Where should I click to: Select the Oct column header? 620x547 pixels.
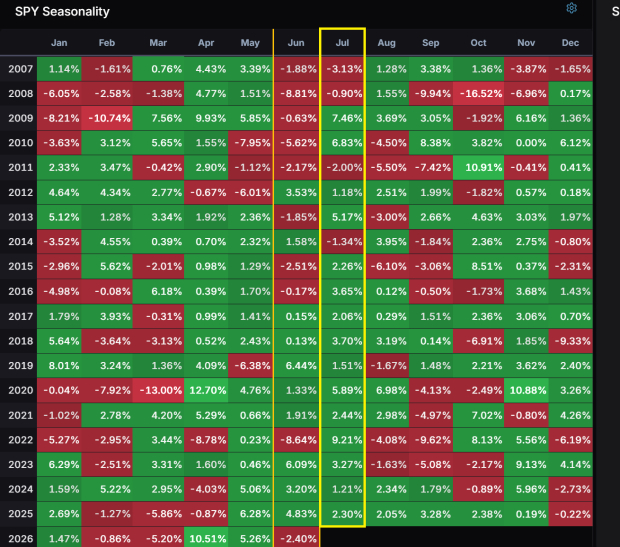click(x=478, y=43)
